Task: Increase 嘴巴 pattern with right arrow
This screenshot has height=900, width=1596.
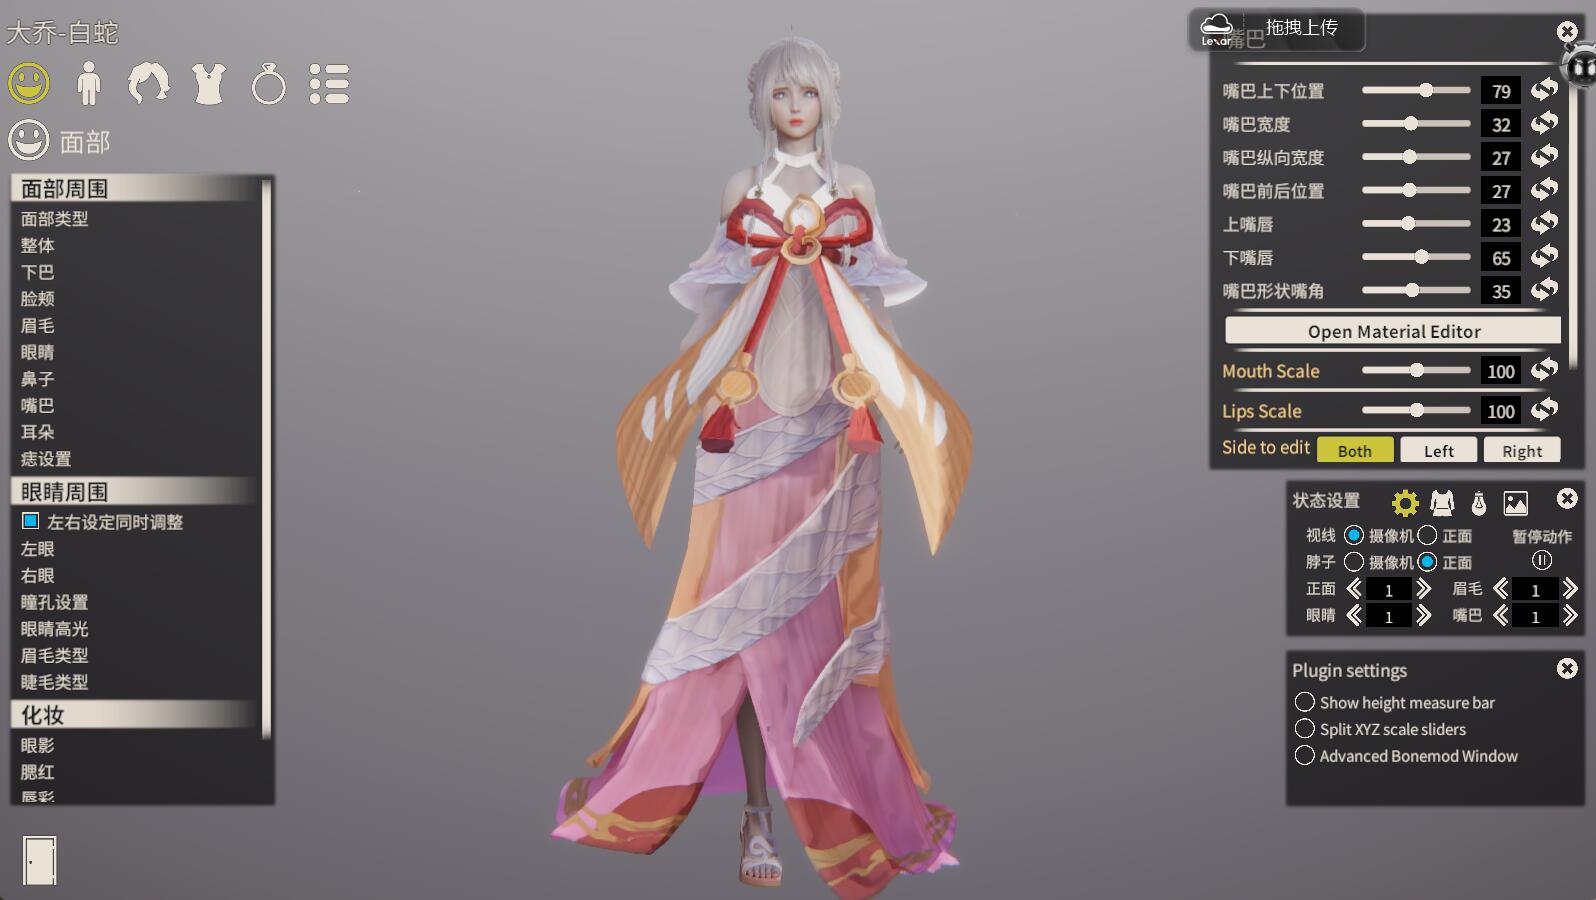Action: 1570,616
